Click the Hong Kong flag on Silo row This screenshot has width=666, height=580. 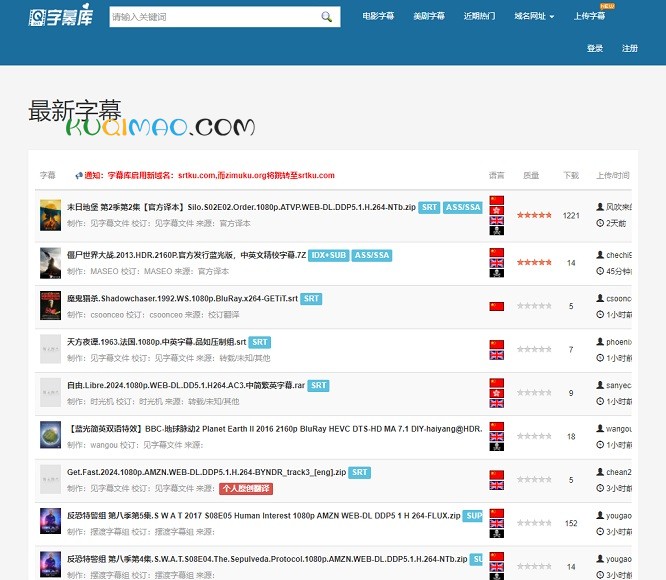pos(497,210)
